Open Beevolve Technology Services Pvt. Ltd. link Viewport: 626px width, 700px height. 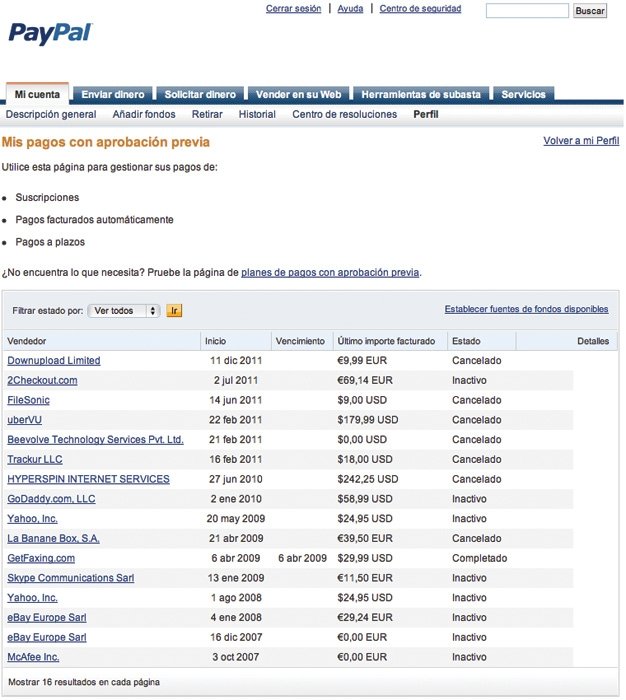95,440
